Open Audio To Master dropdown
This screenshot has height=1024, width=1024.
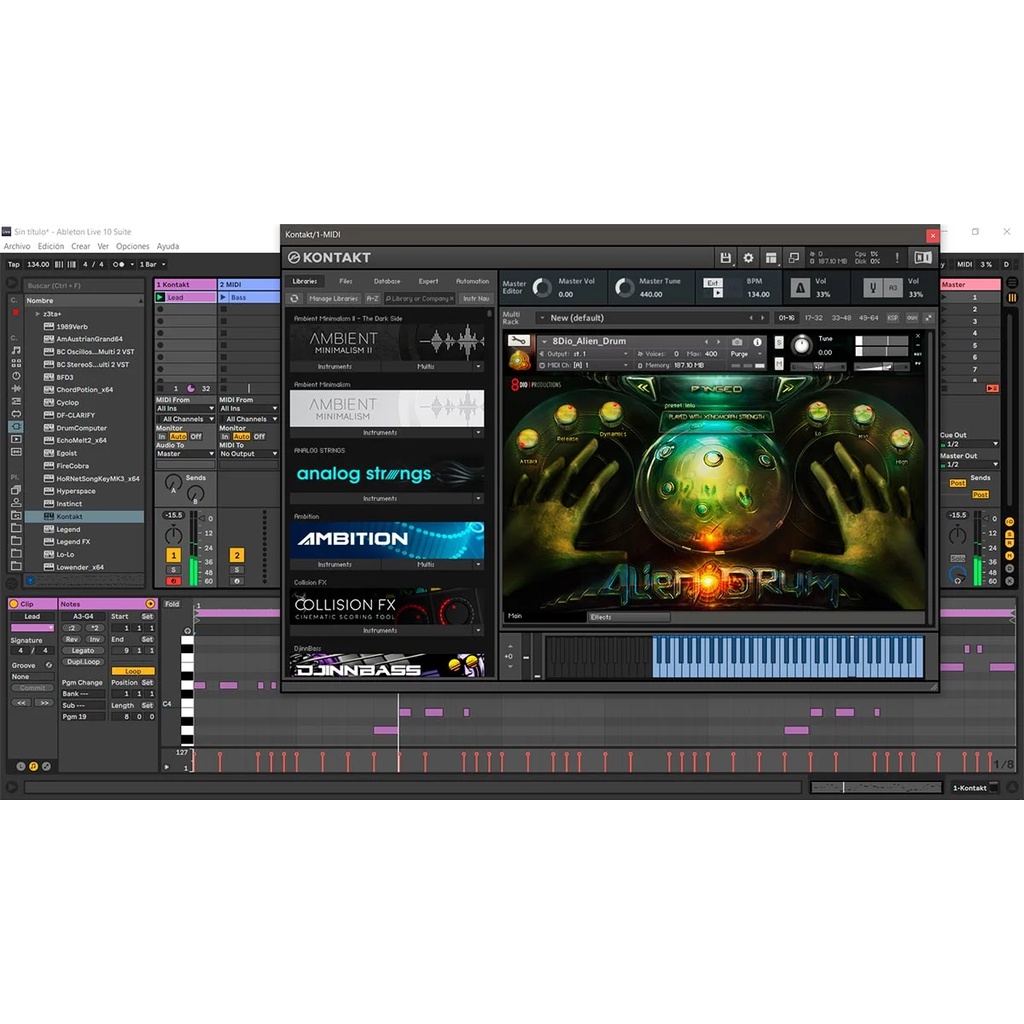coord(185,453)
